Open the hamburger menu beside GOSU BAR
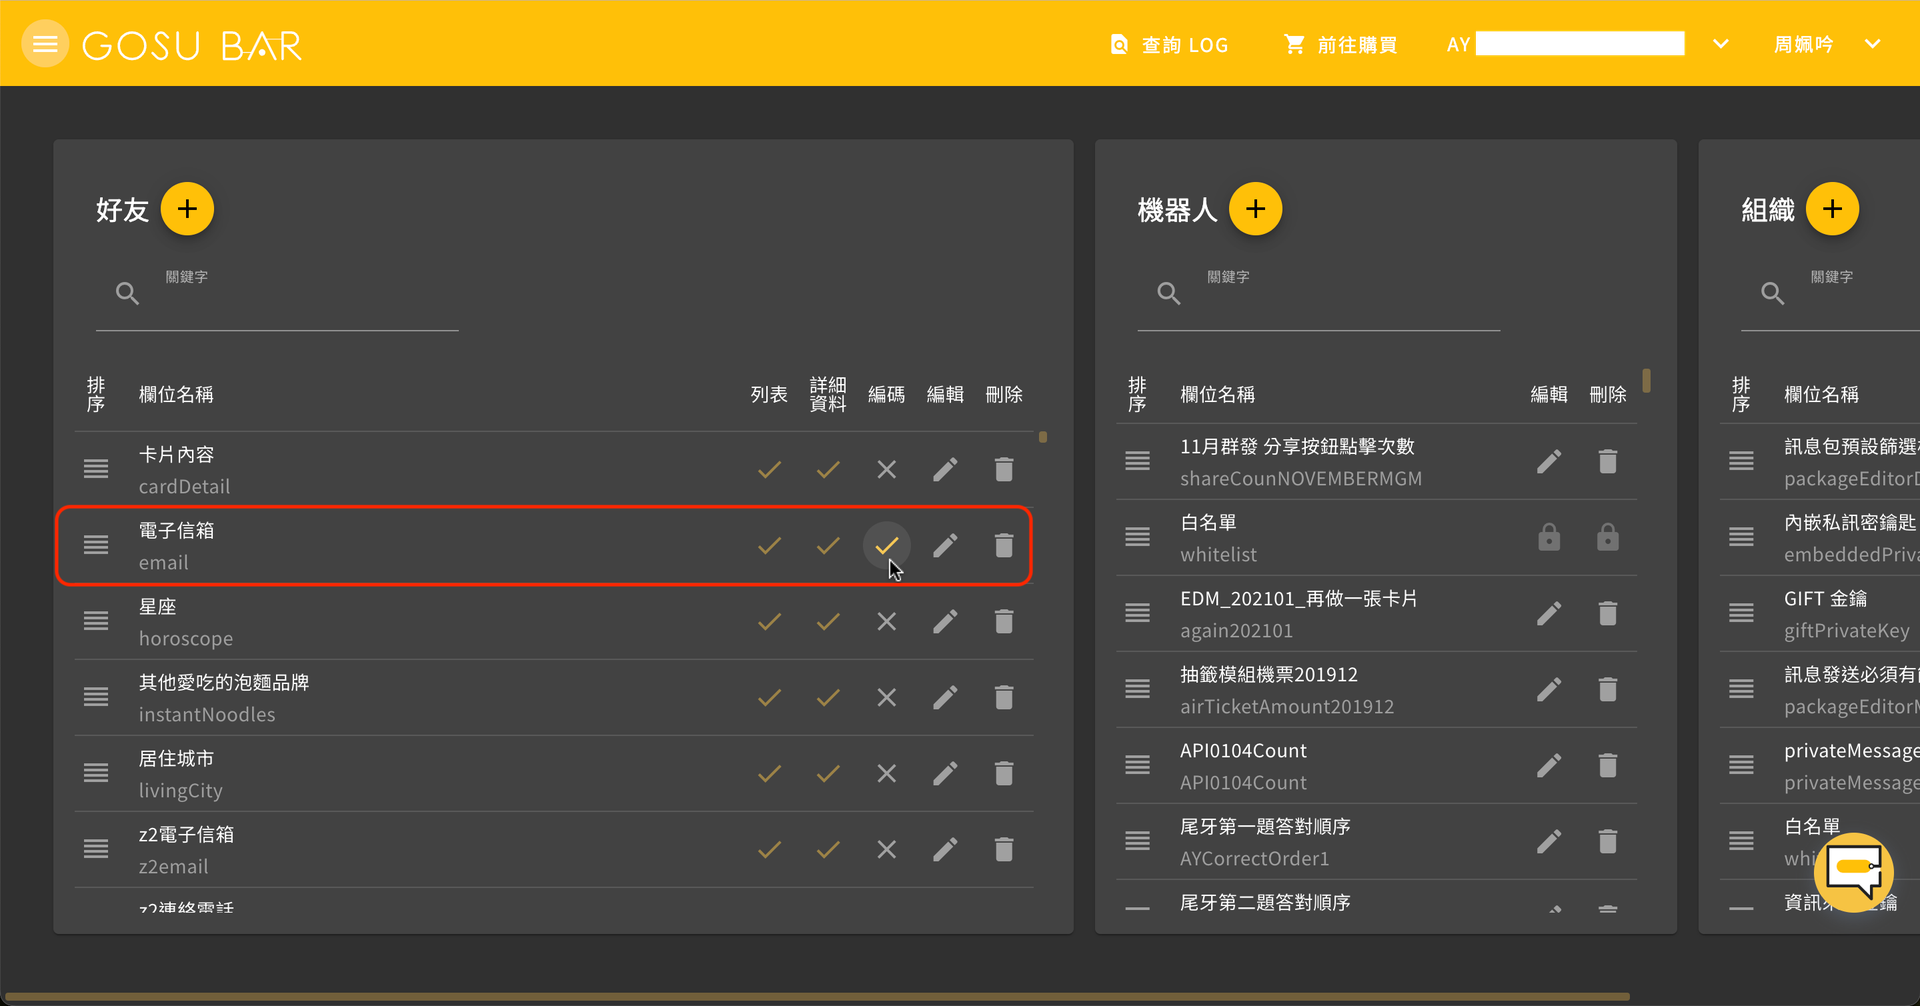The image size is (1920, 1006). click(45, 44)
